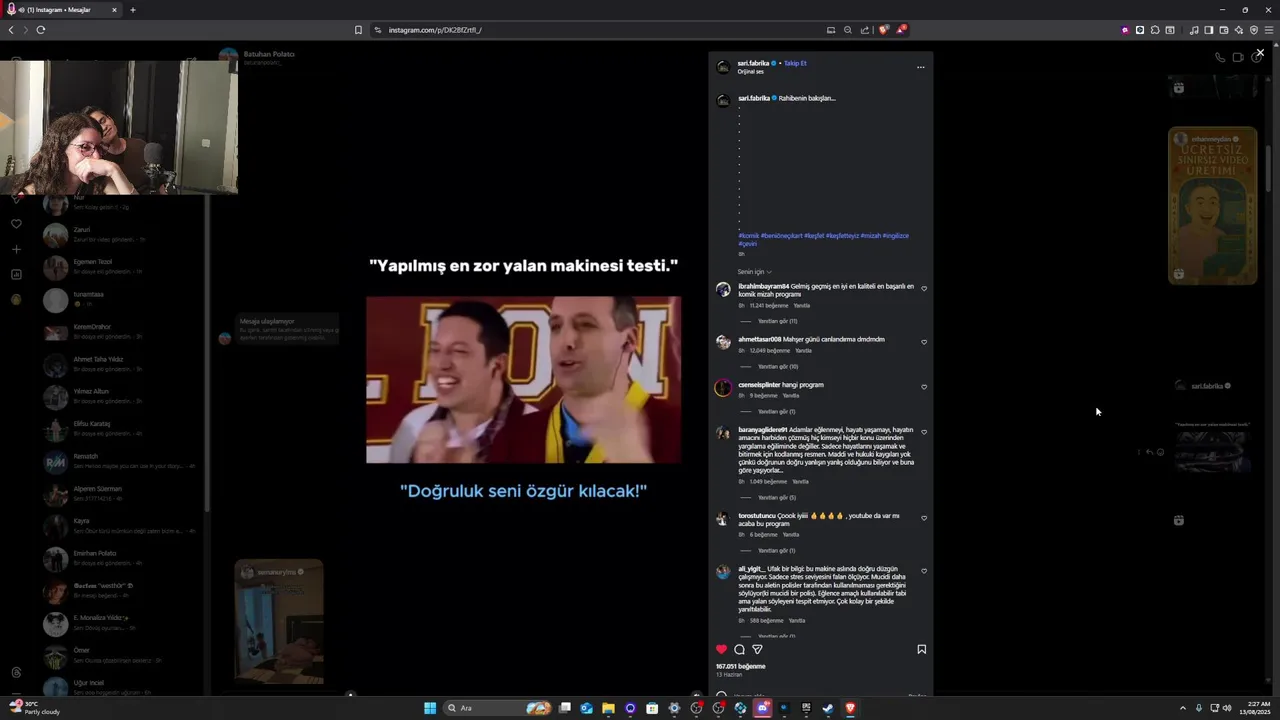The image size is (1280, 720).
Task: Open Elifsu Karataş conversation
Action: [122, 428]
